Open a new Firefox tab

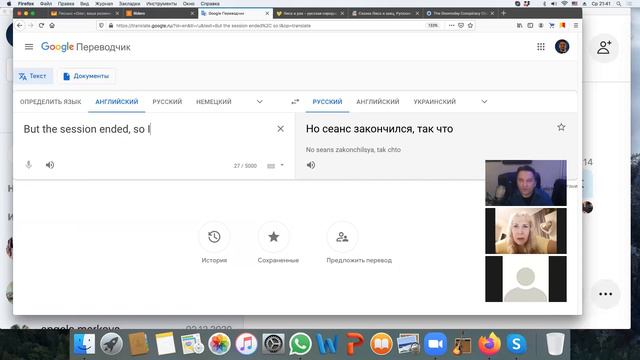pos(503,13)
